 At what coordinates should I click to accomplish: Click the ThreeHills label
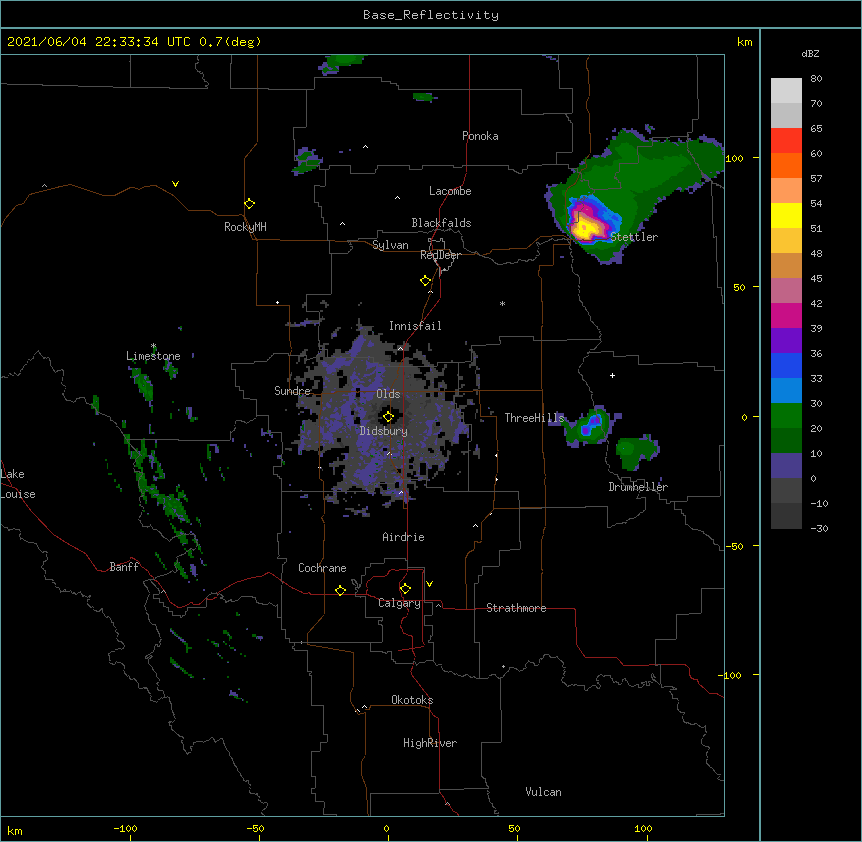click(x=534, y=418)
